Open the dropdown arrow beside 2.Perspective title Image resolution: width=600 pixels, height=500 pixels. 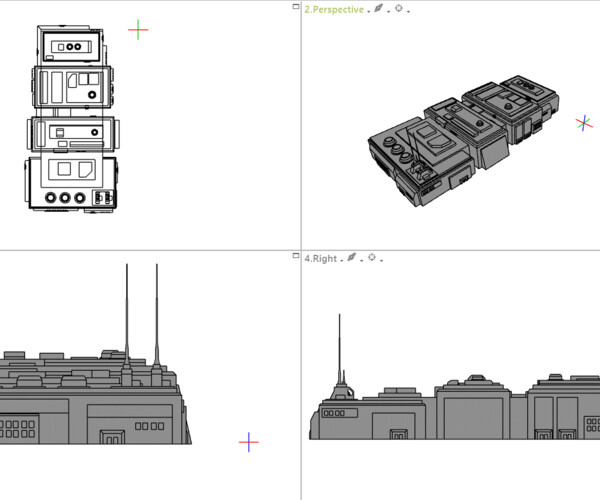pos(368,12)
